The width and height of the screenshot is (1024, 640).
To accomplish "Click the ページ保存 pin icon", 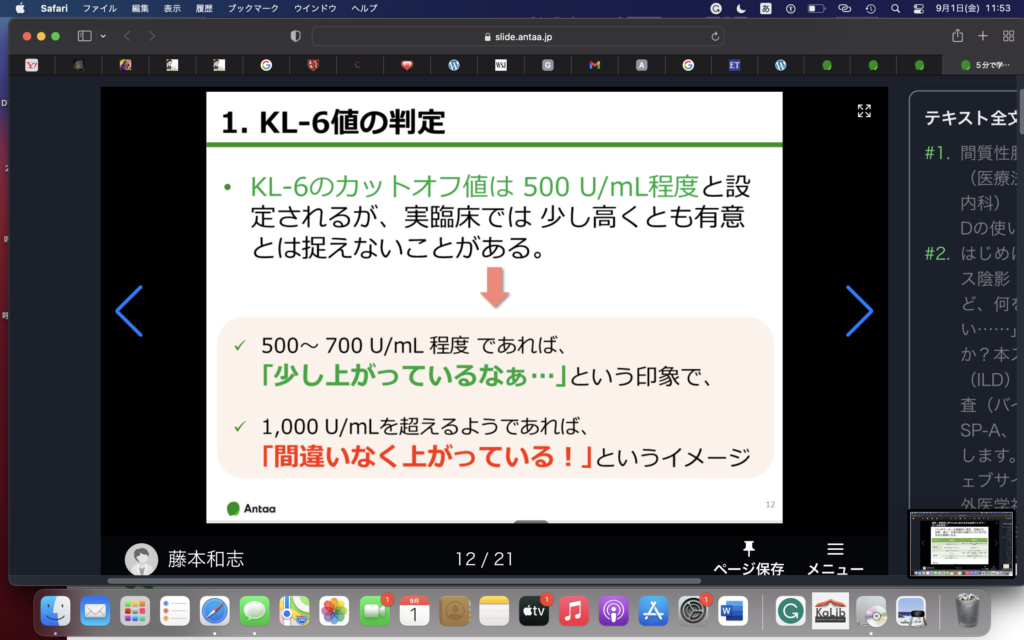I will pyautogui.click(x=748, y=549).
